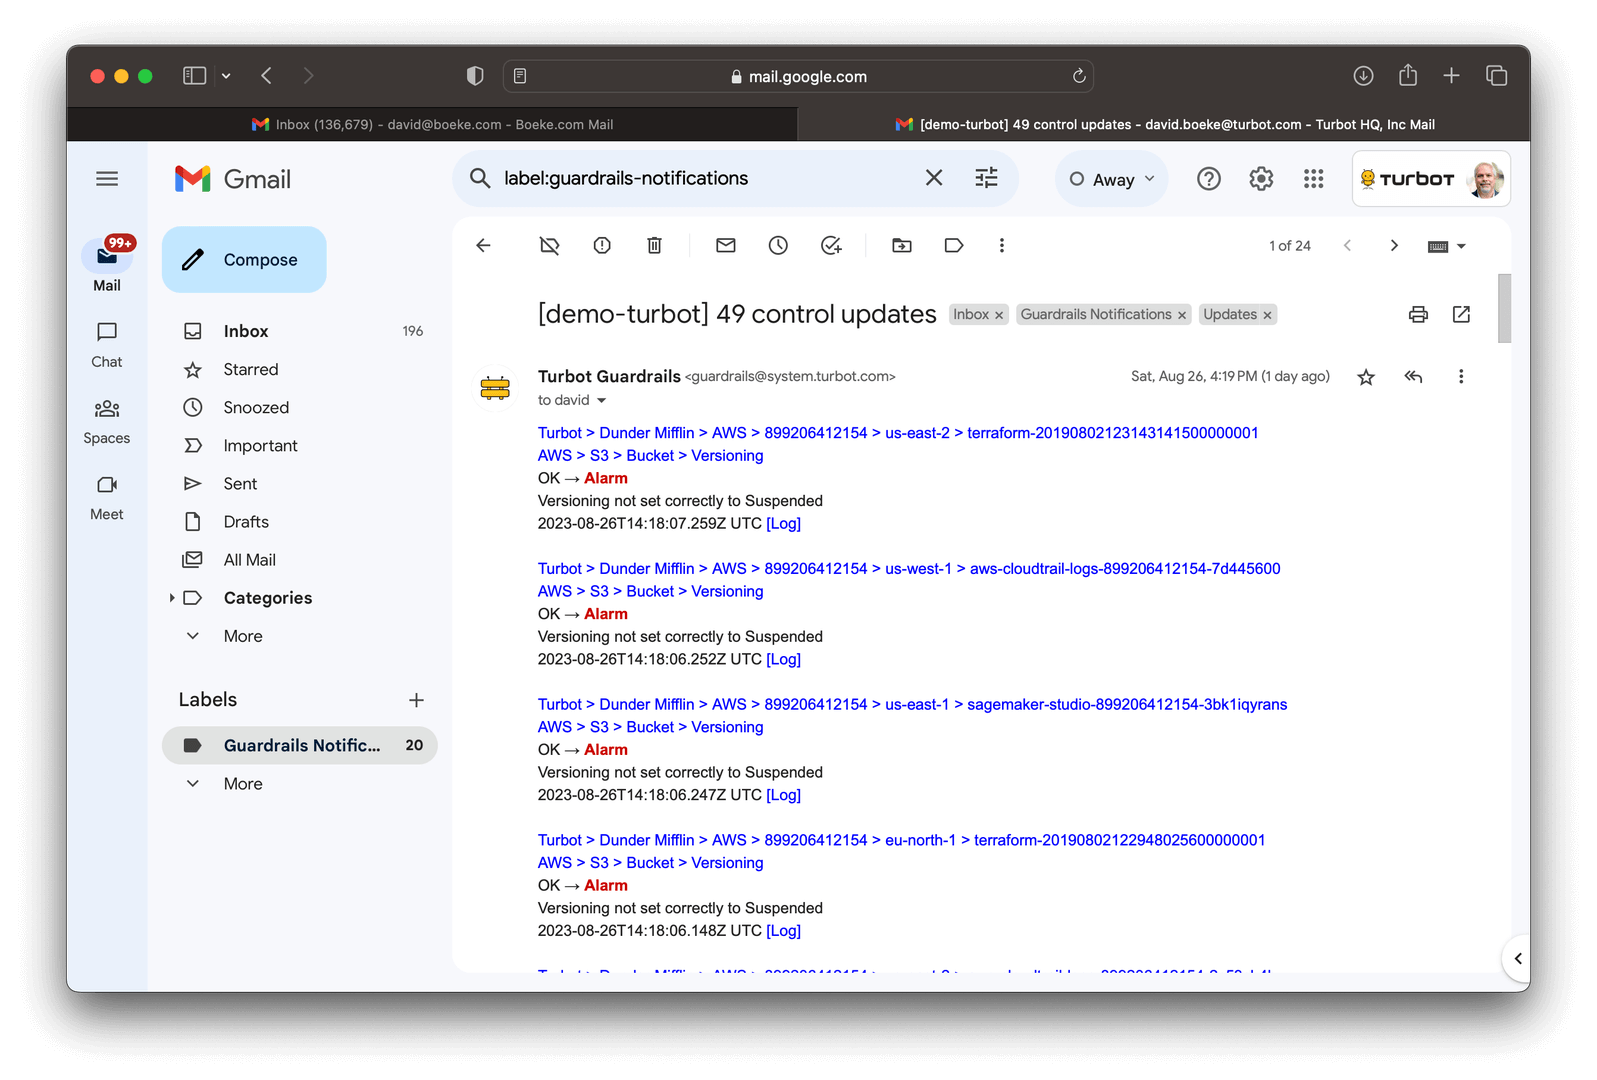The image size is (1597, 1080).
Task: Create a new label with plus
Action: 416,700
